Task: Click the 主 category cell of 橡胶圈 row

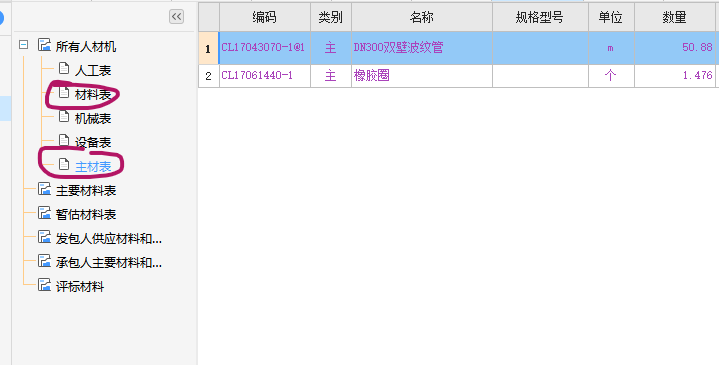Action: 331,76
